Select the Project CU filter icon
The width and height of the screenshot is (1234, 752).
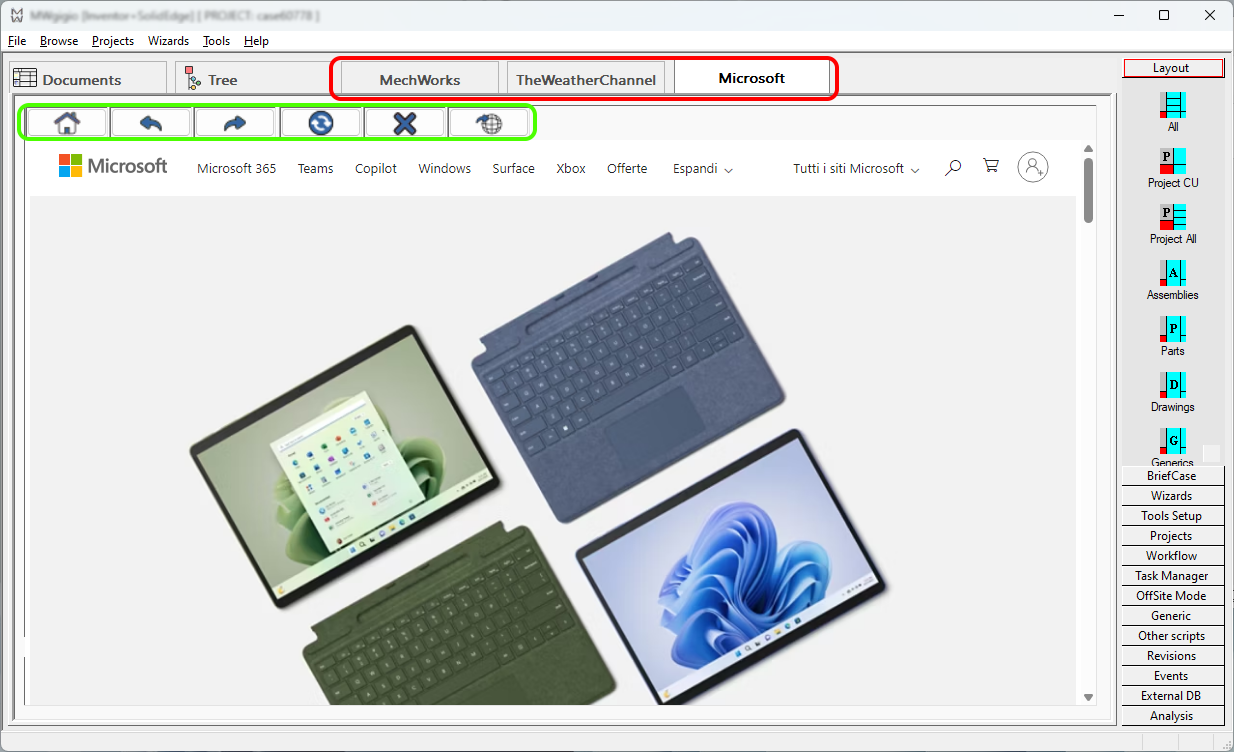pos(1173,161)
